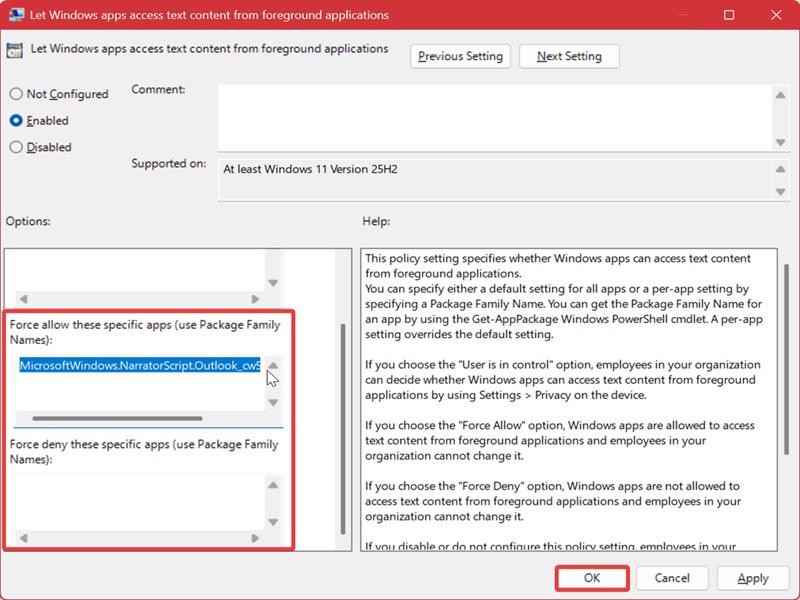Go to Previous Setting
This screenshot has height=600, width=800.
pos(460,56)
